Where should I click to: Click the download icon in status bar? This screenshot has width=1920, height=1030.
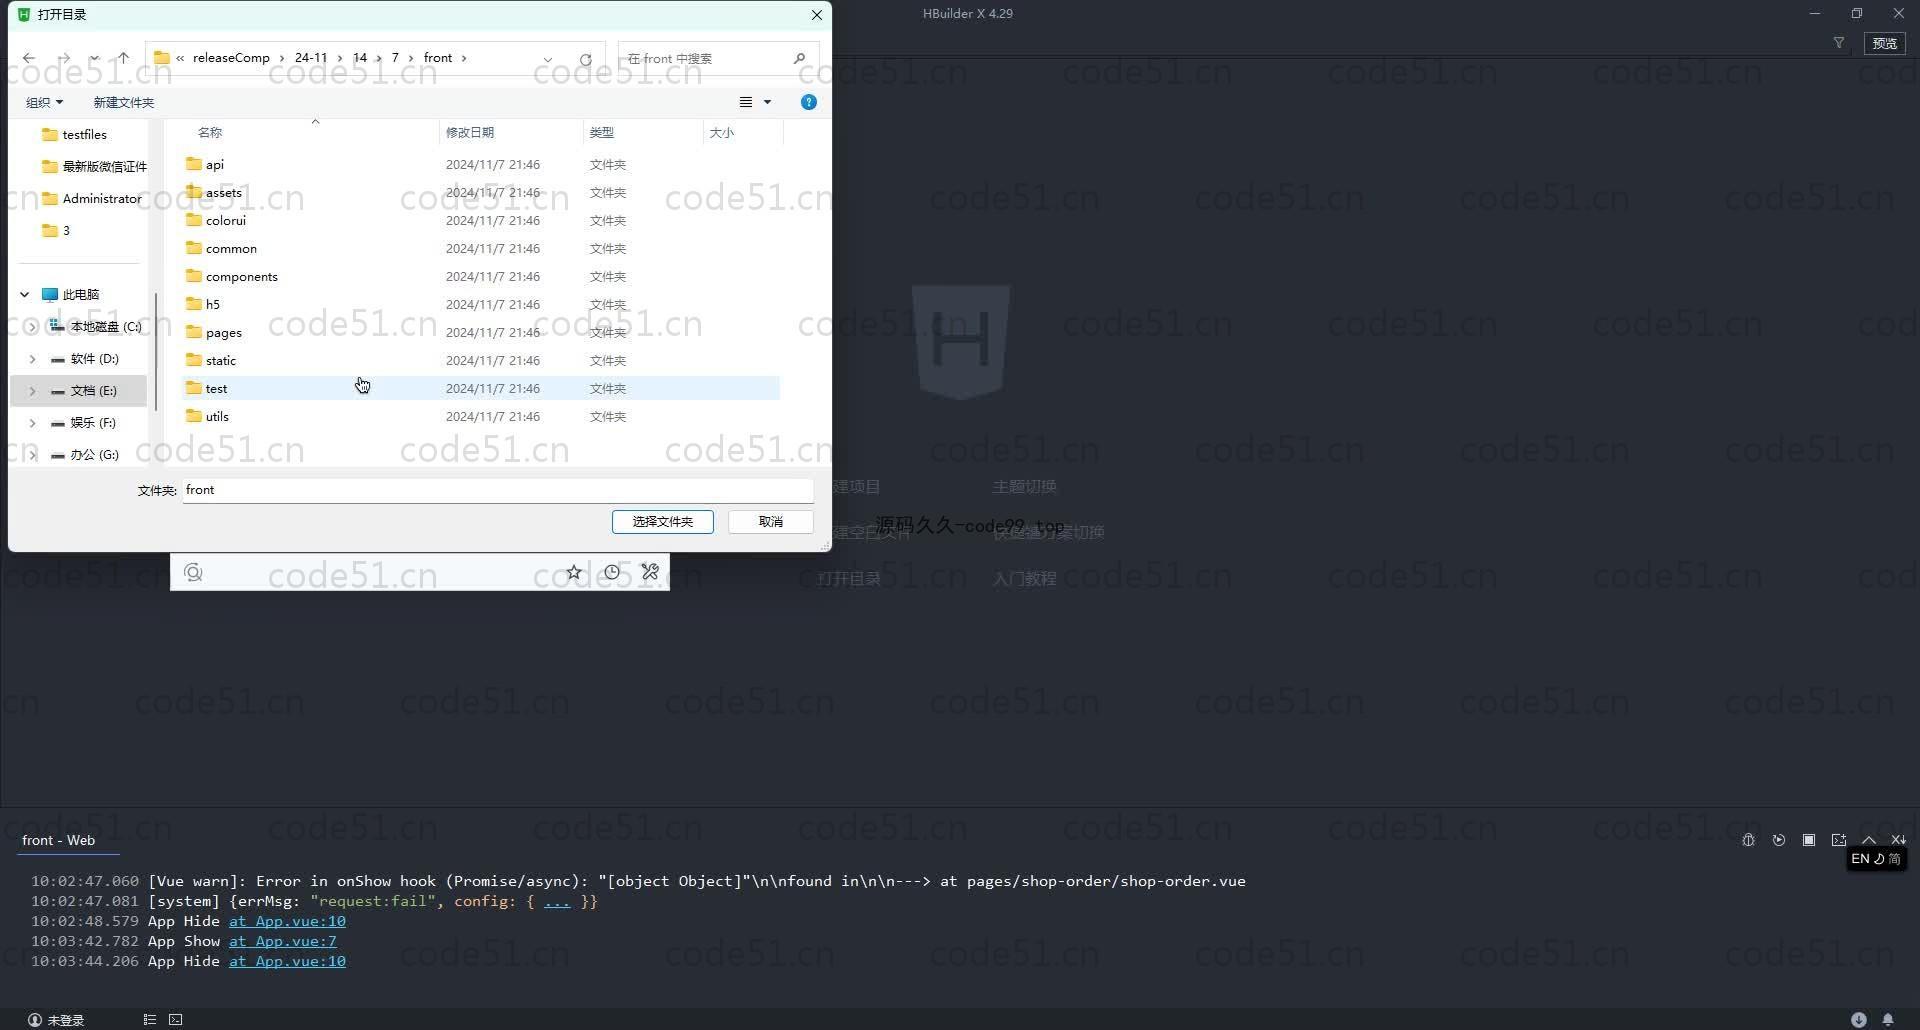pyautogui.click(x=1858, y=1019)
